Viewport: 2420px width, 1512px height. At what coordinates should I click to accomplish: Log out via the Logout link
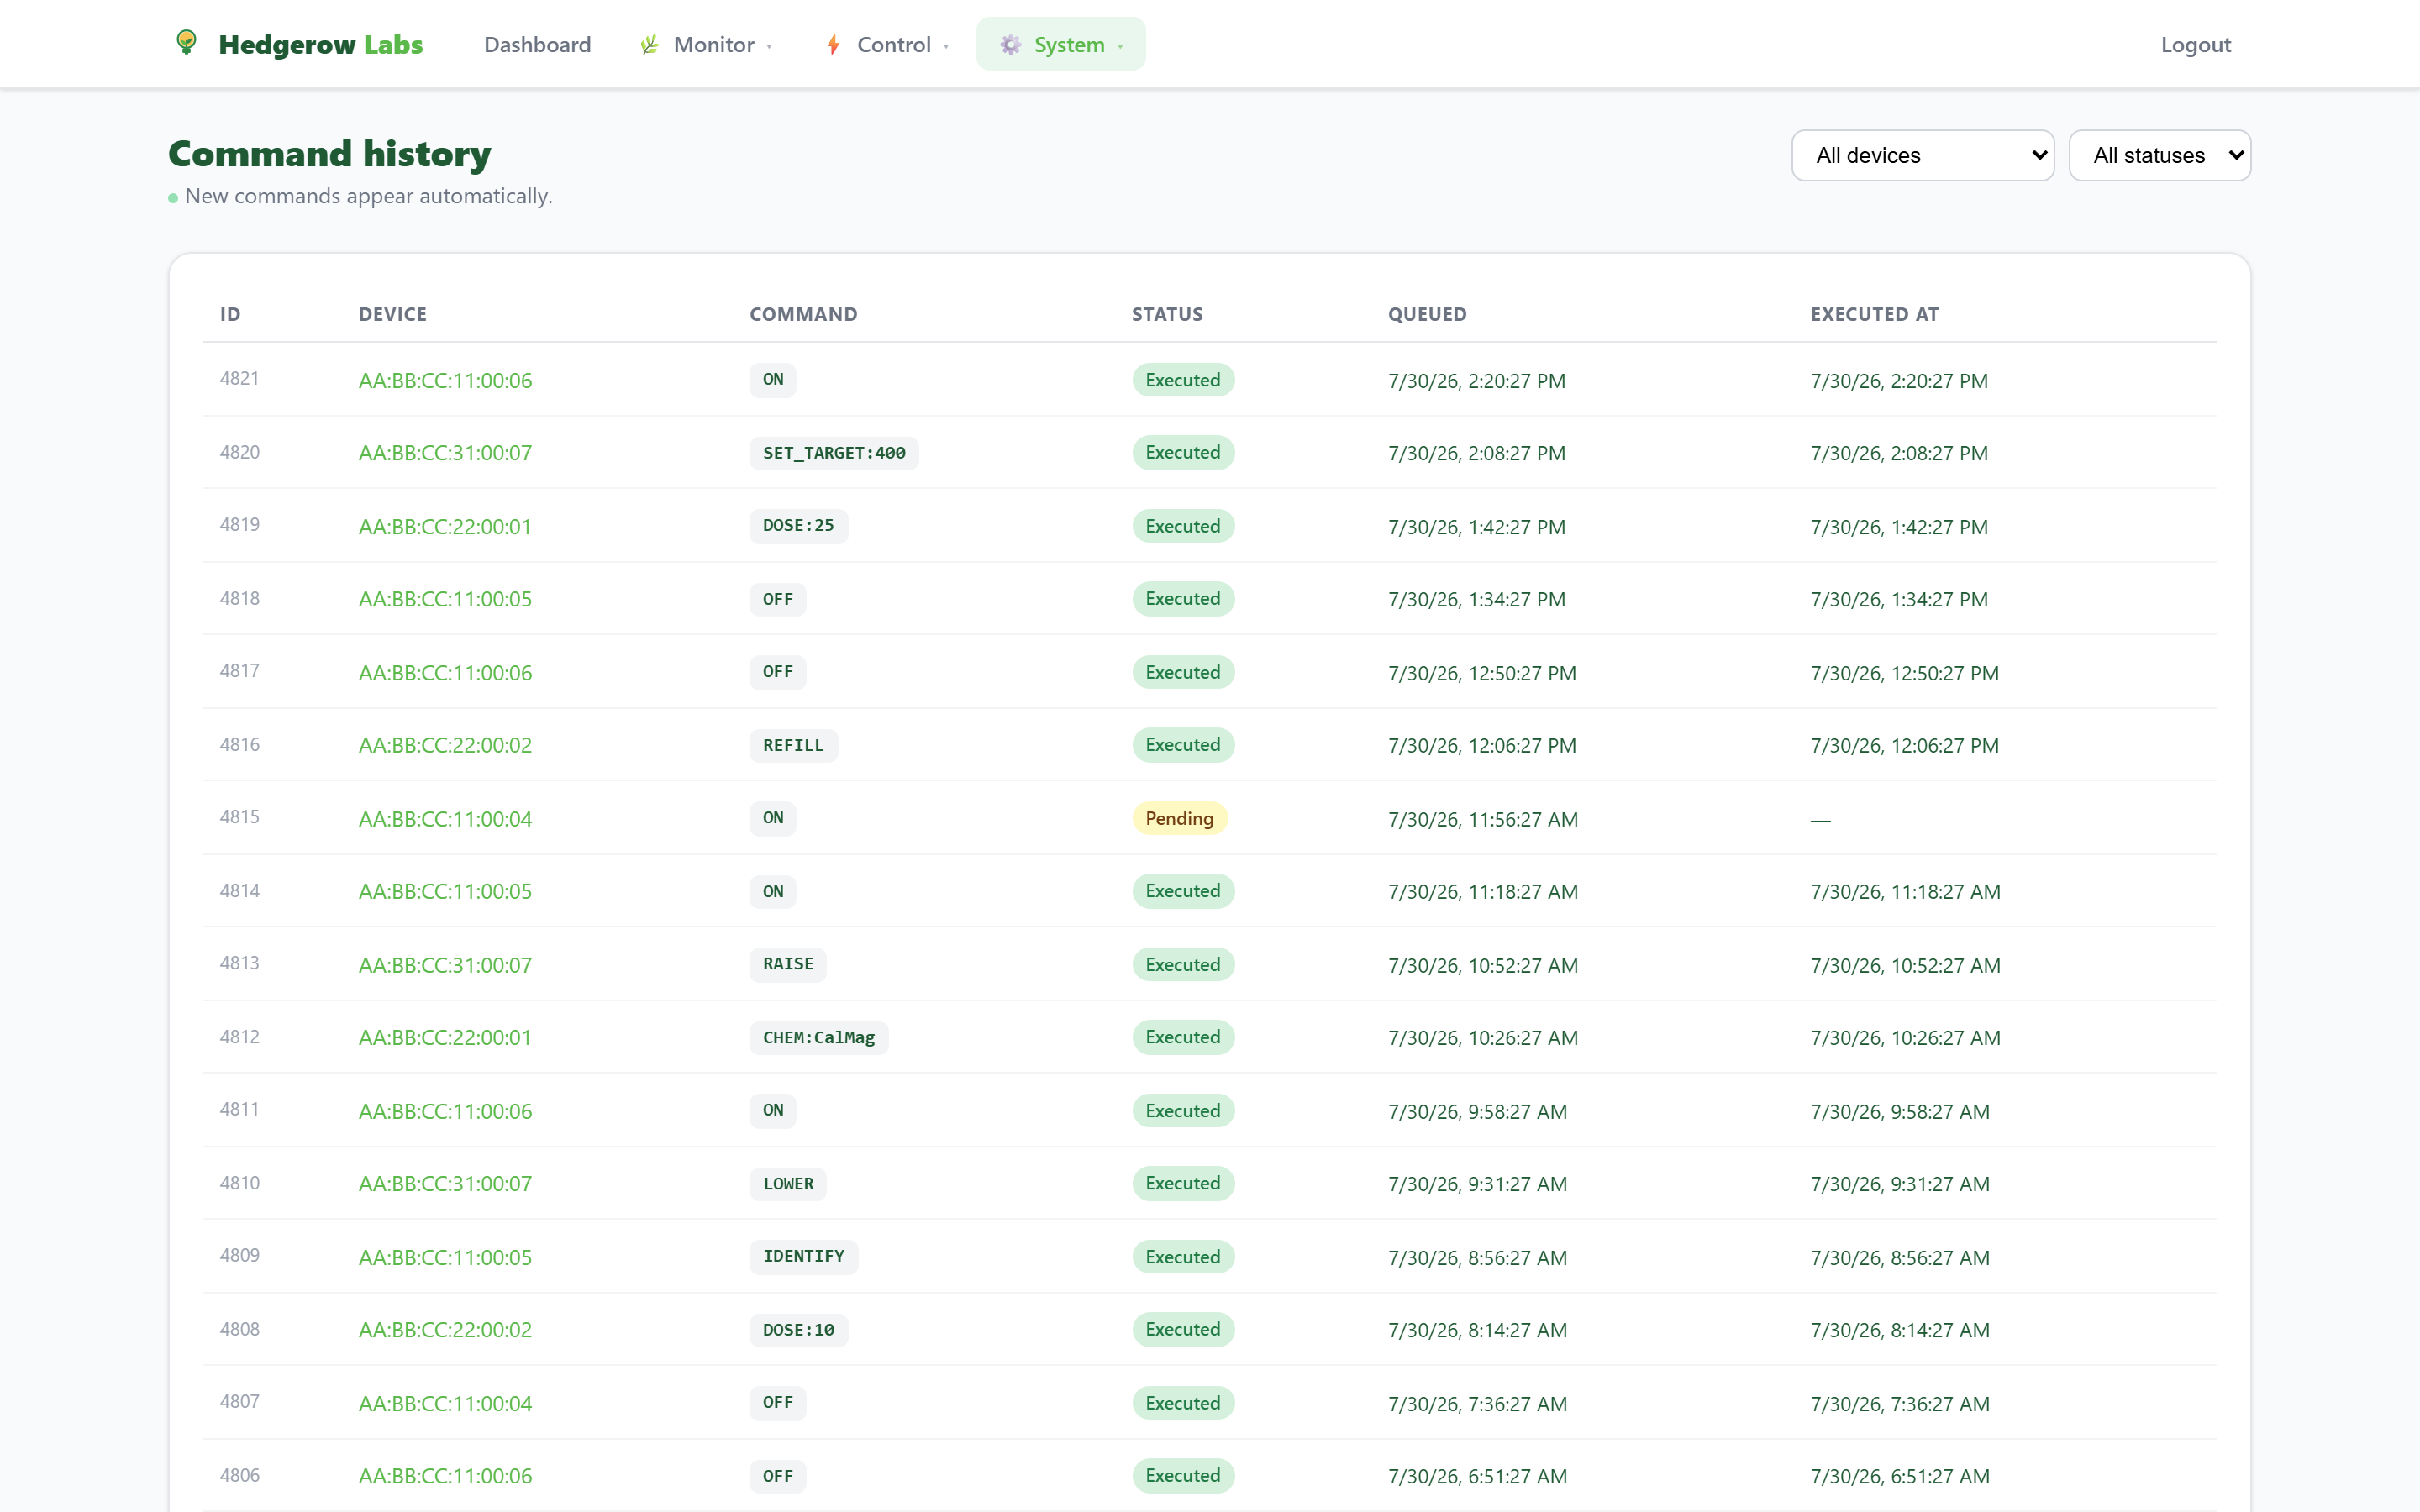coord(2195,45)
